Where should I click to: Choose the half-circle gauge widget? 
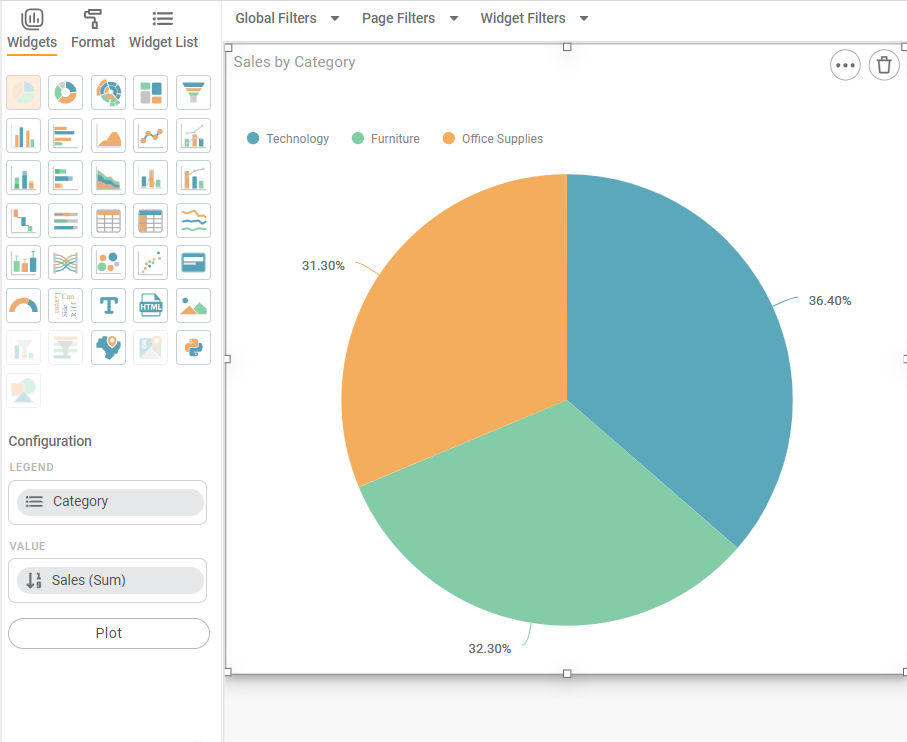(24, 305)
